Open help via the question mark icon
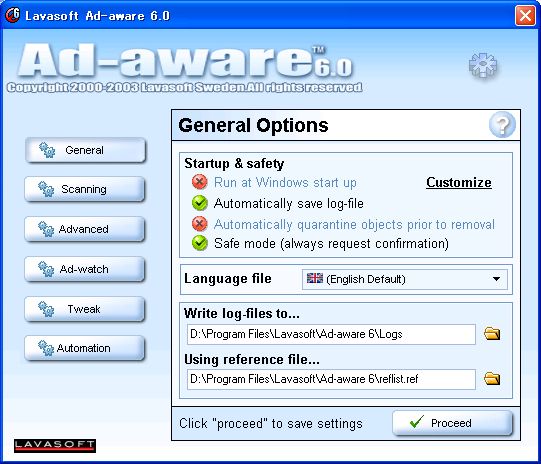Viewport: 541px width, 464px height. [502, 125]
